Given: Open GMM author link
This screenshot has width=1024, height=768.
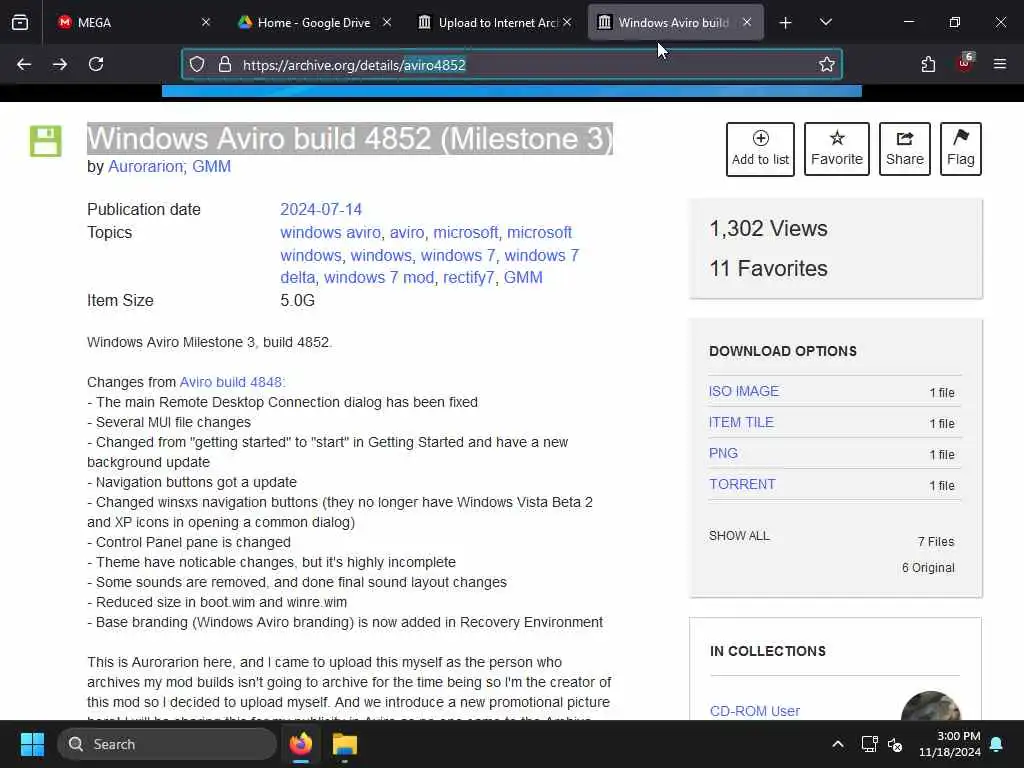Looking at the screenshot, I should click(212, 167).
